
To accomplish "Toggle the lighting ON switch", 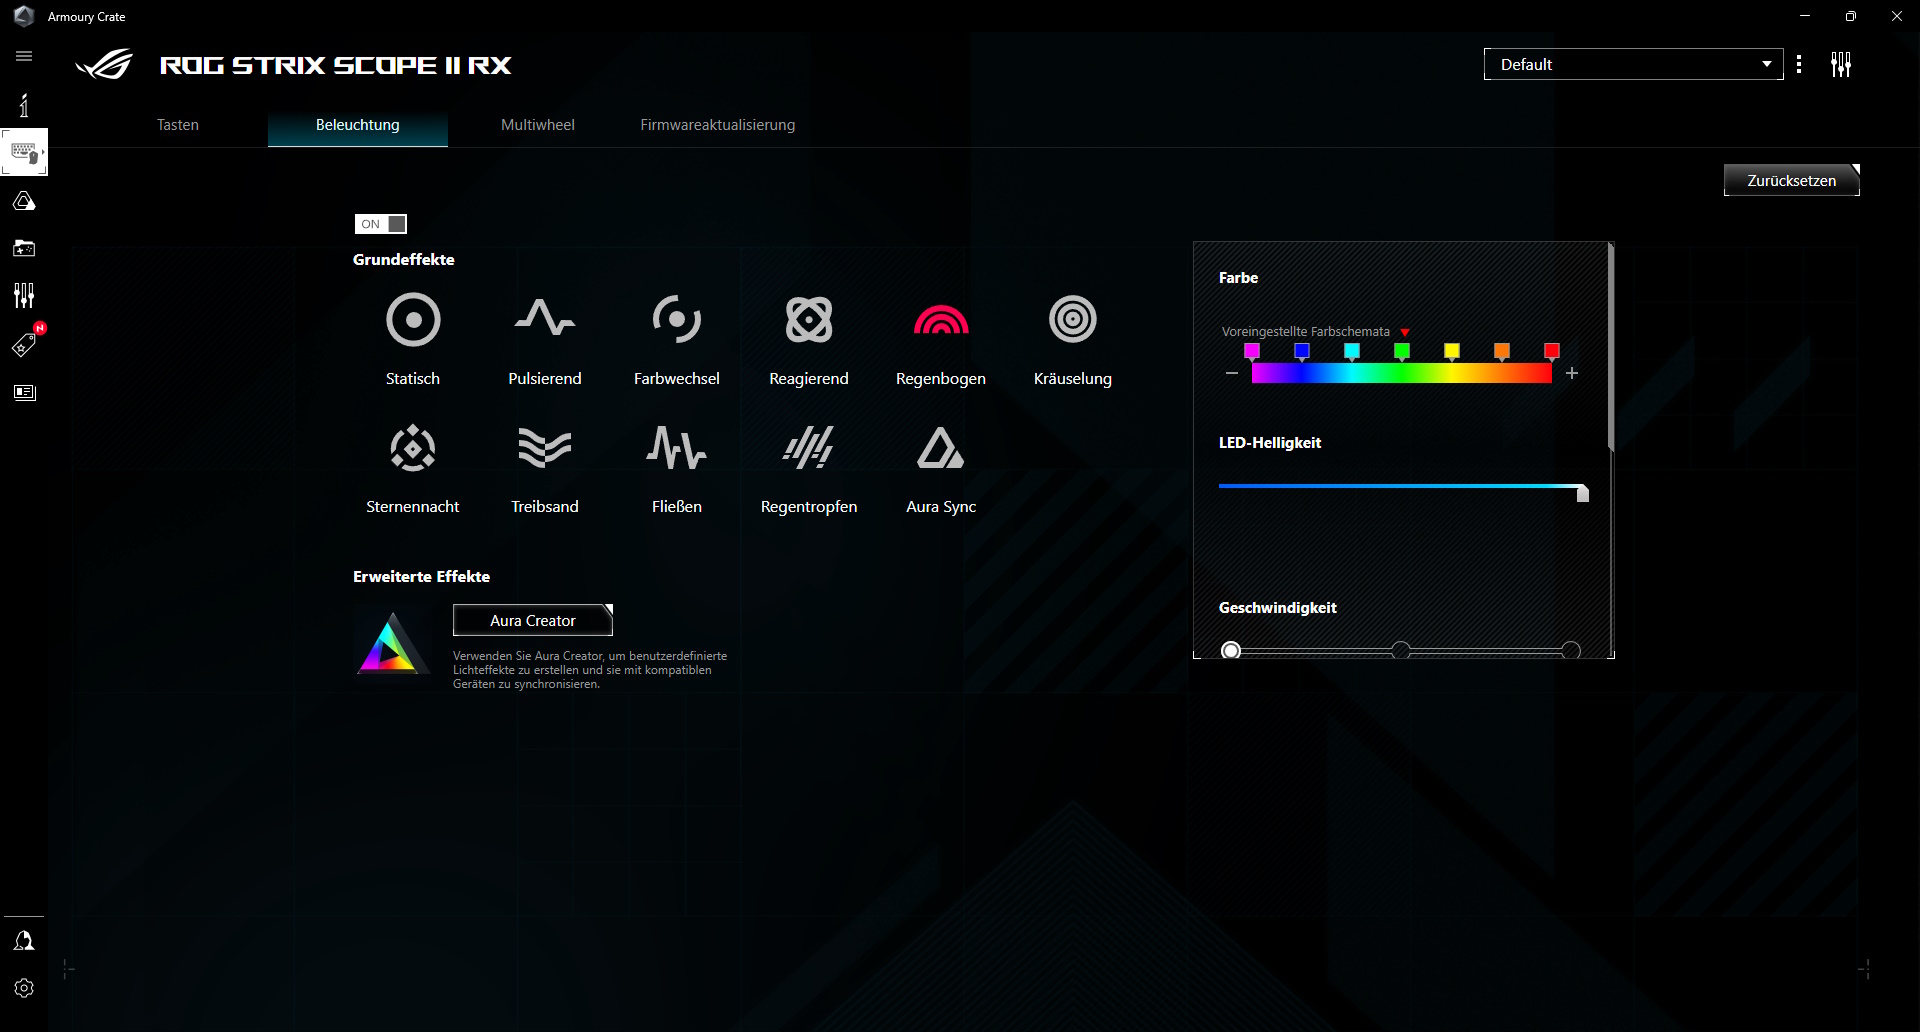I will tap(380, 224).
